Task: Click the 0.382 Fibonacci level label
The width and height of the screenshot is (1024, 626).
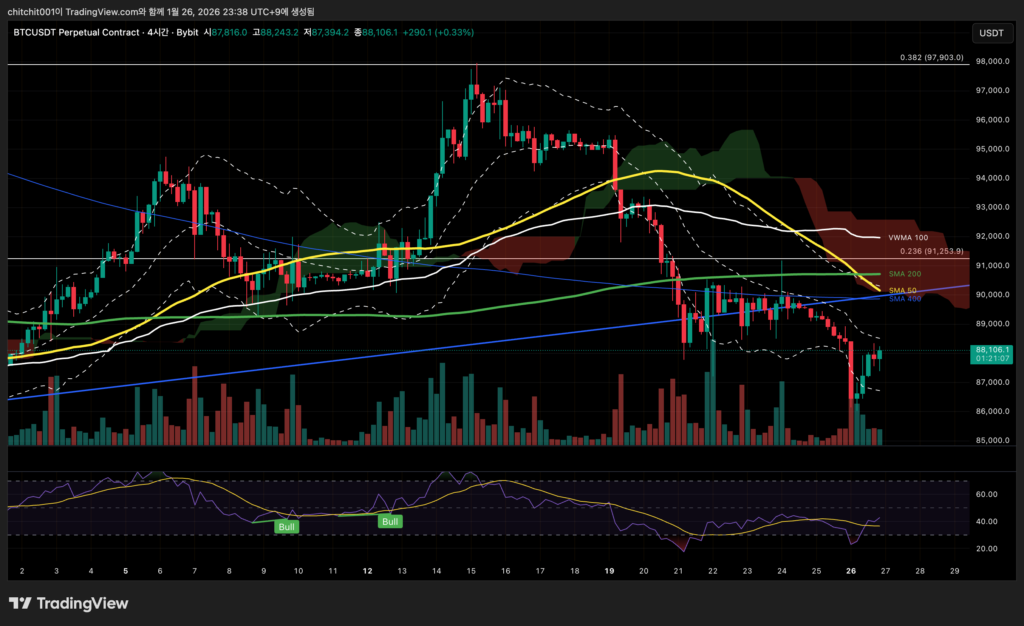Action: [930, 57]
